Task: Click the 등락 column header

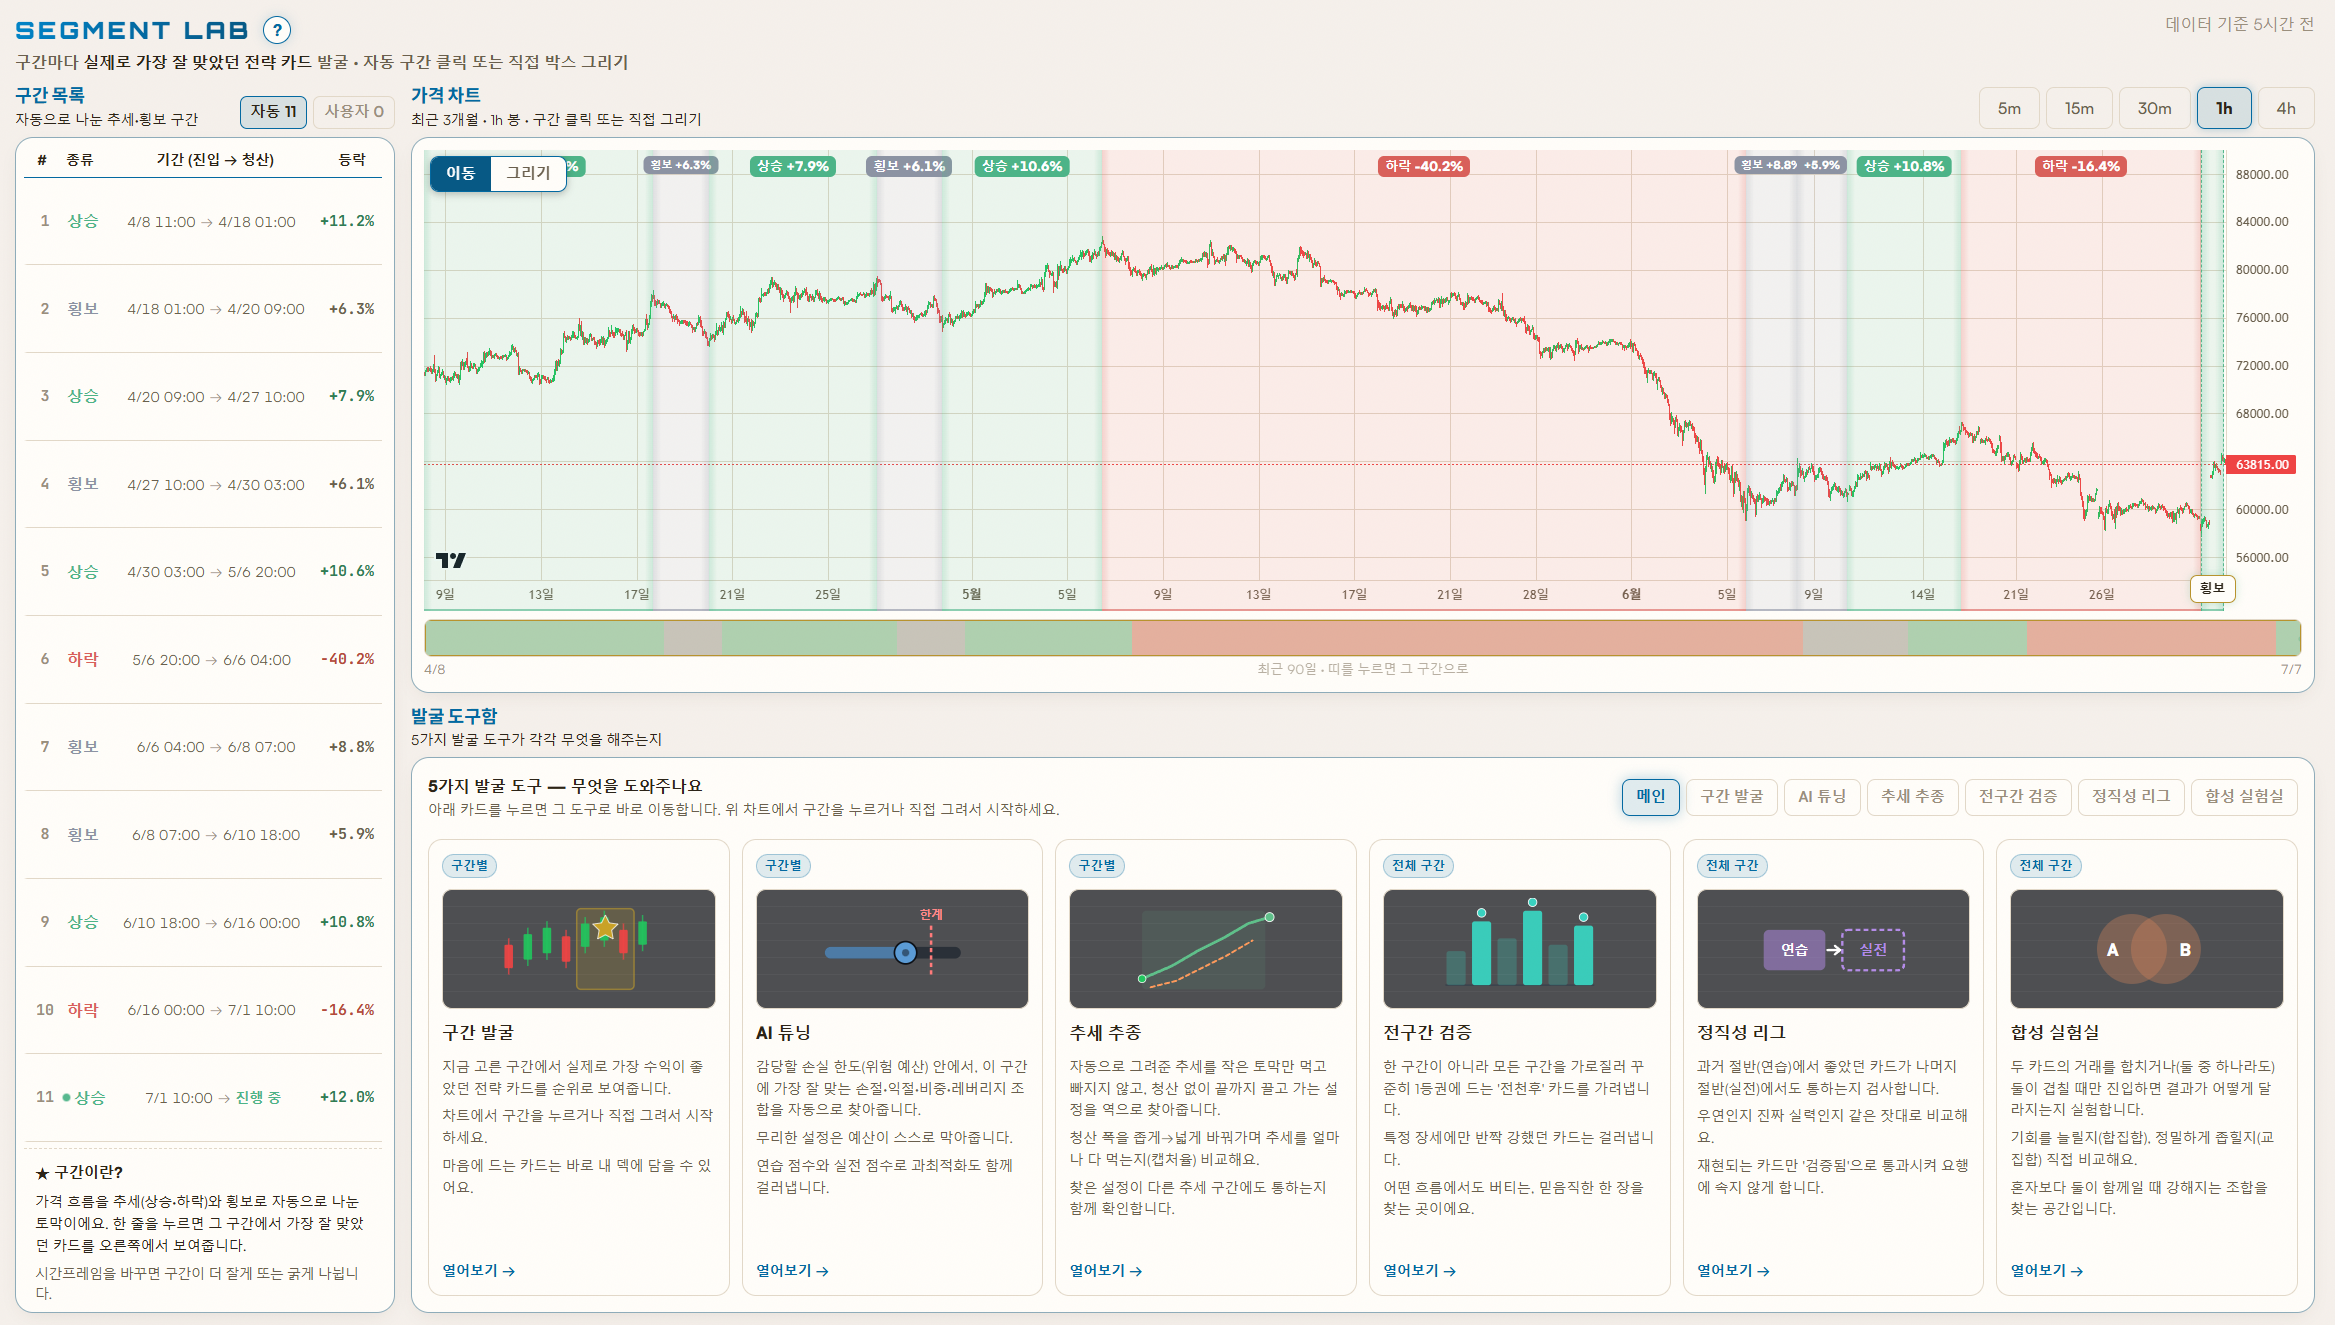Action: click(x=352, y=160)
